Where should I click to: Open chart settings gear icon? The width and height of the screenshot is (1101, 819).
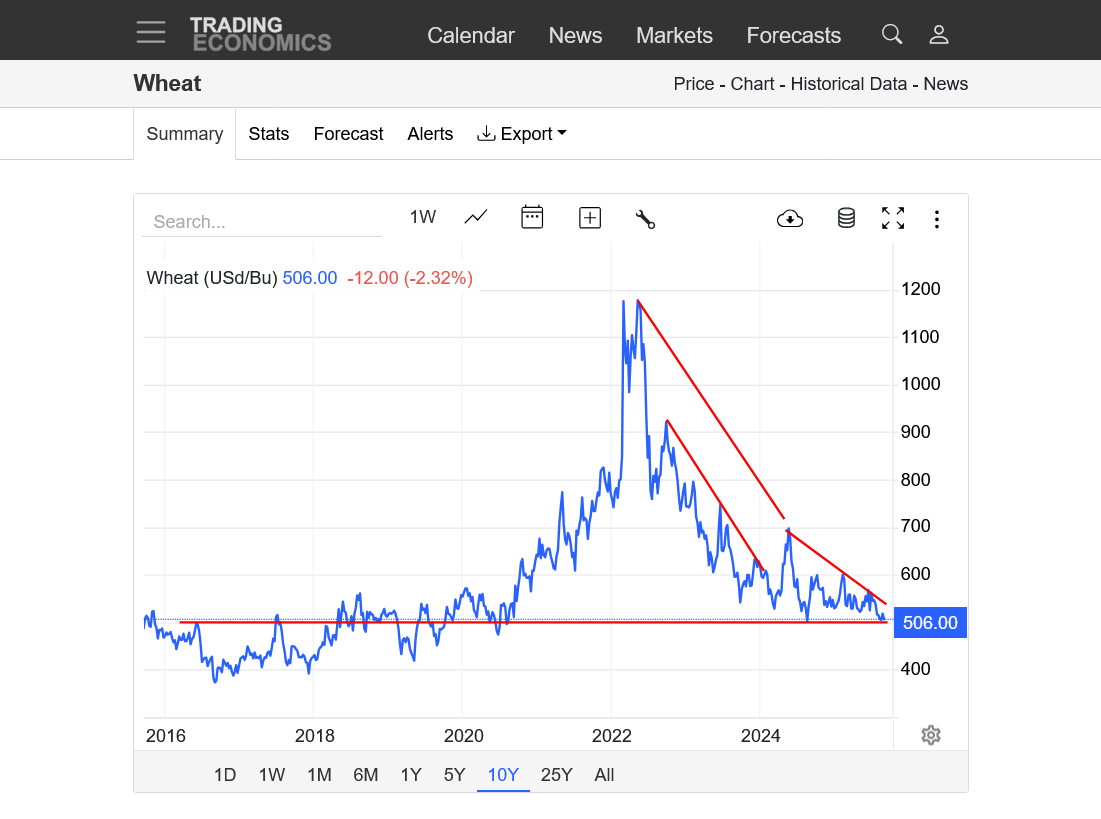(x=931, y=735)
